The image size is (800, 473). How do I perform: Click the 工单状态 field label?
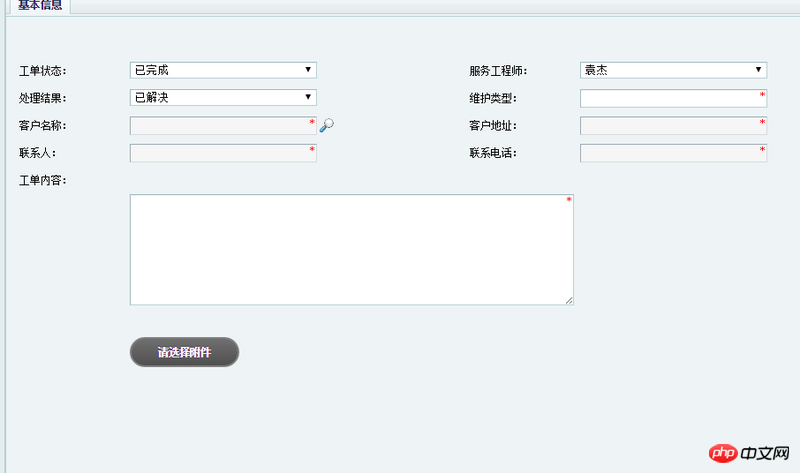(x=42, y=71)
